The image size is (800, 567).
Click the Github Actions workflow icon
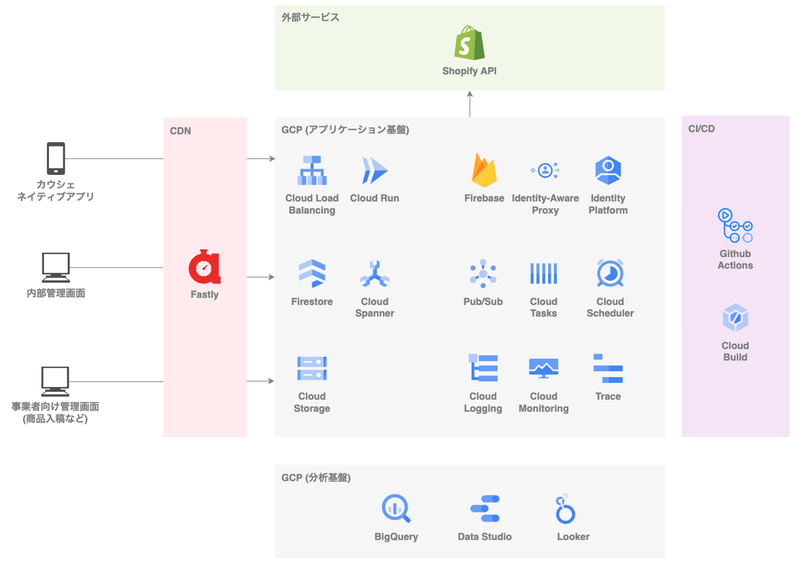pos(735,226)
